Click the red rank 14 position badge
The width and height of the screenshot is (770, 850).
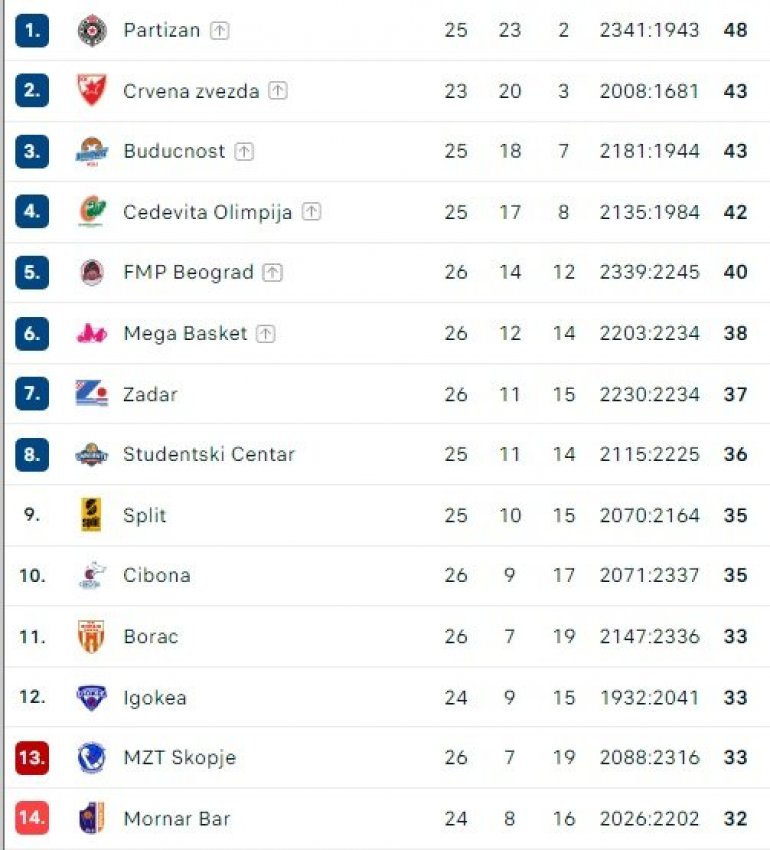32,818
